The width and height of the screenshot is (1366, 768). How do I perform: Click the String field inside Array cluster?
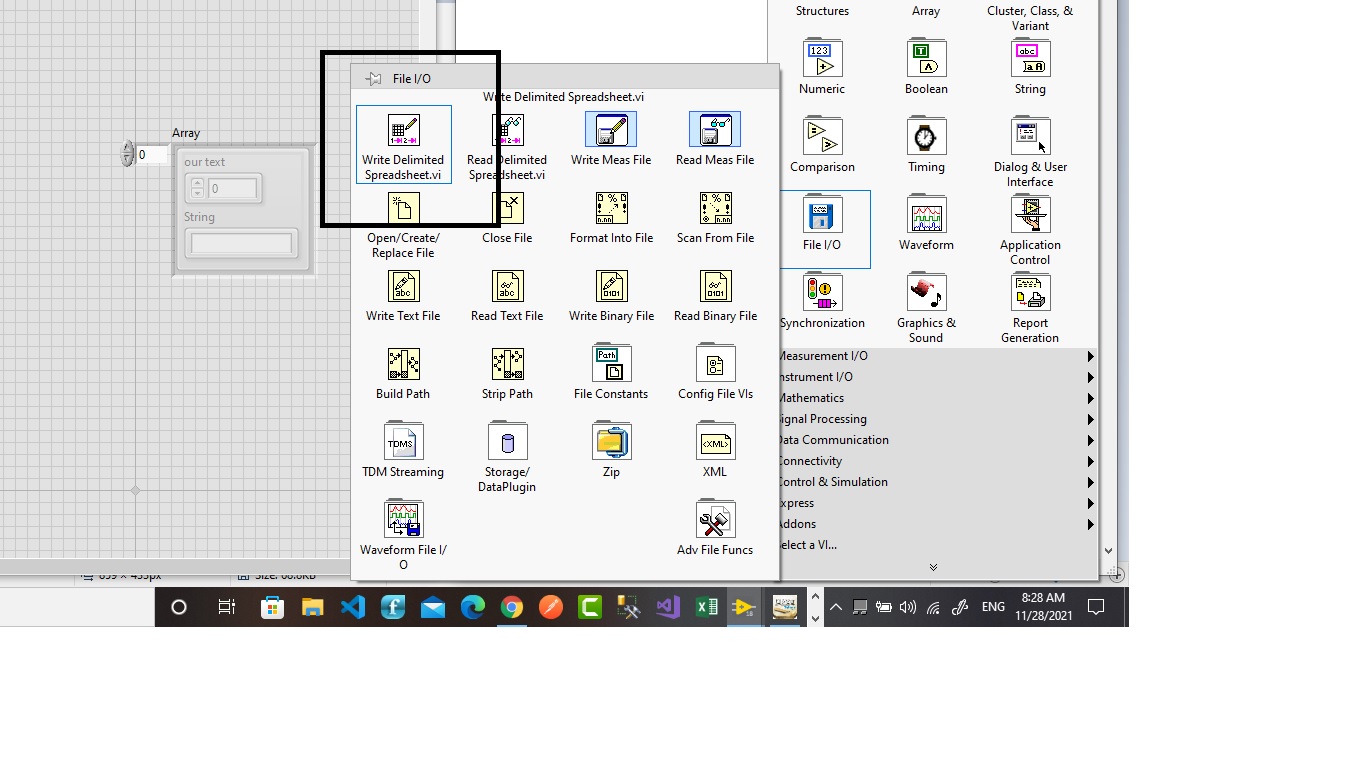click(x=241, y=243)
